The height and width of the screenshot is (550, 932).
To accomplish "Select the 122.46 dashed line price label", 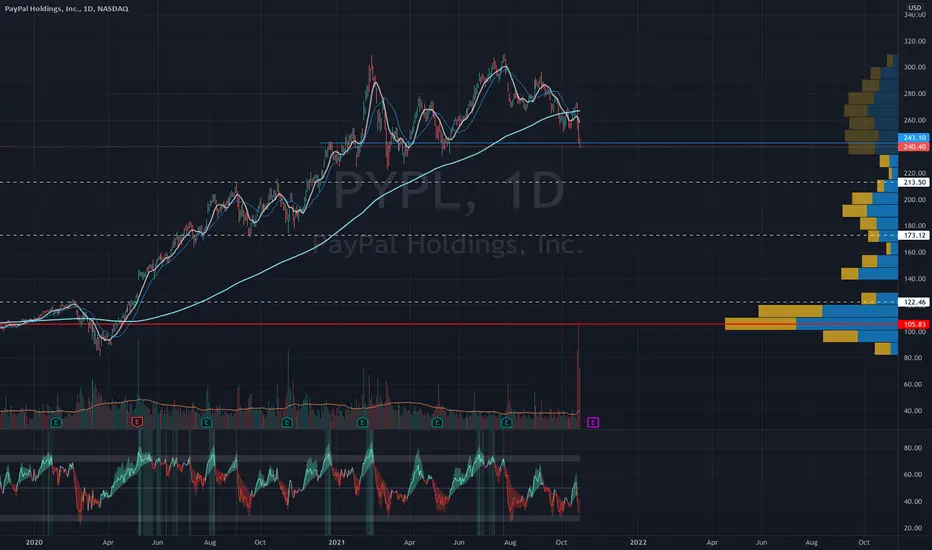I will point(914,302).
